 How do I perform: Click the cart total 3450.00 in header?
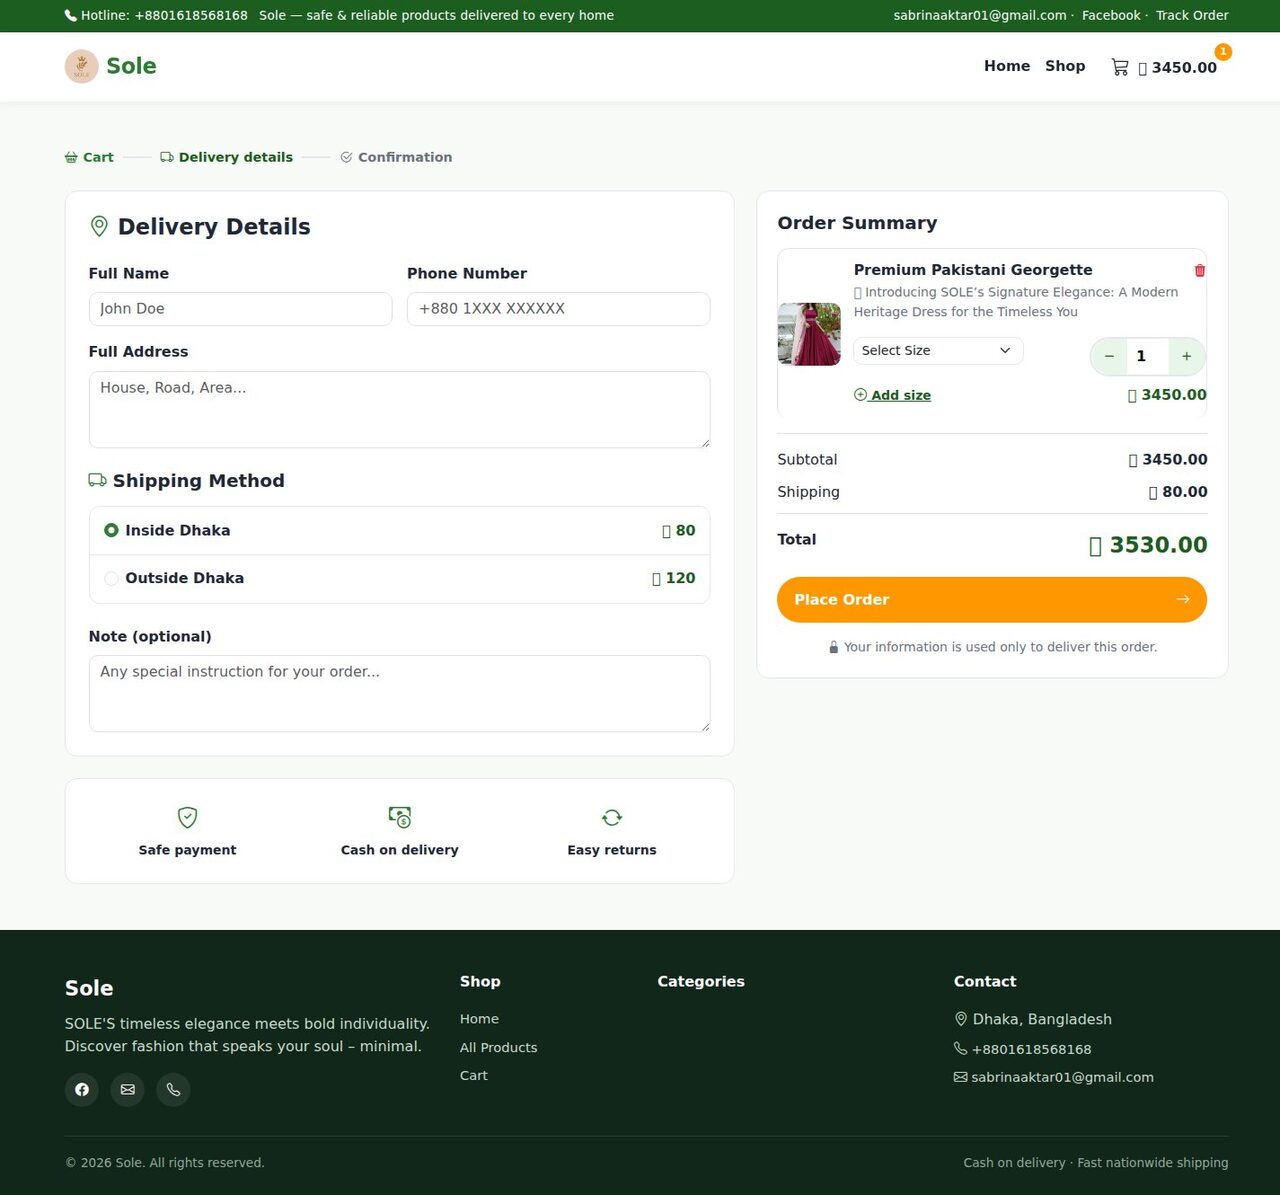(1177, 67)
